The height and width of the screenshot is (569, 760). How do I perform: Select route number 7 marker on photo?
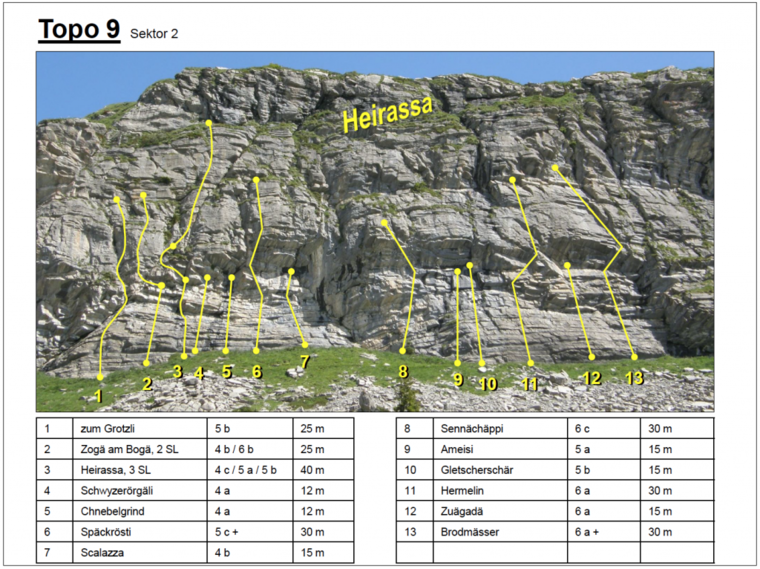click(x=304, y=361)
